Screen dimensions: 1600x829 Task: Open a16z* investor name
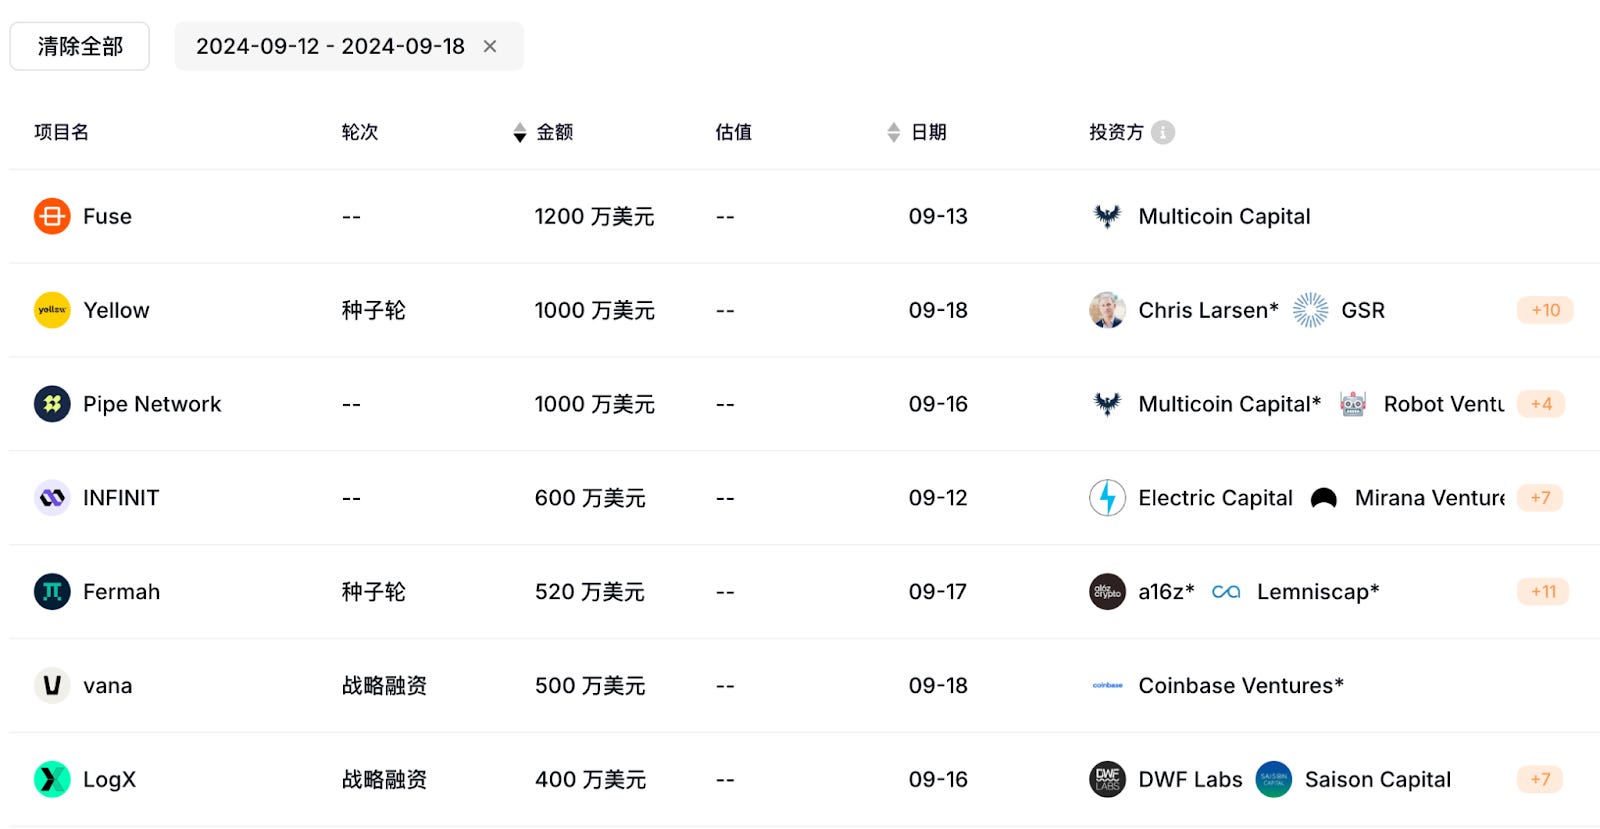click(1166, 592)
